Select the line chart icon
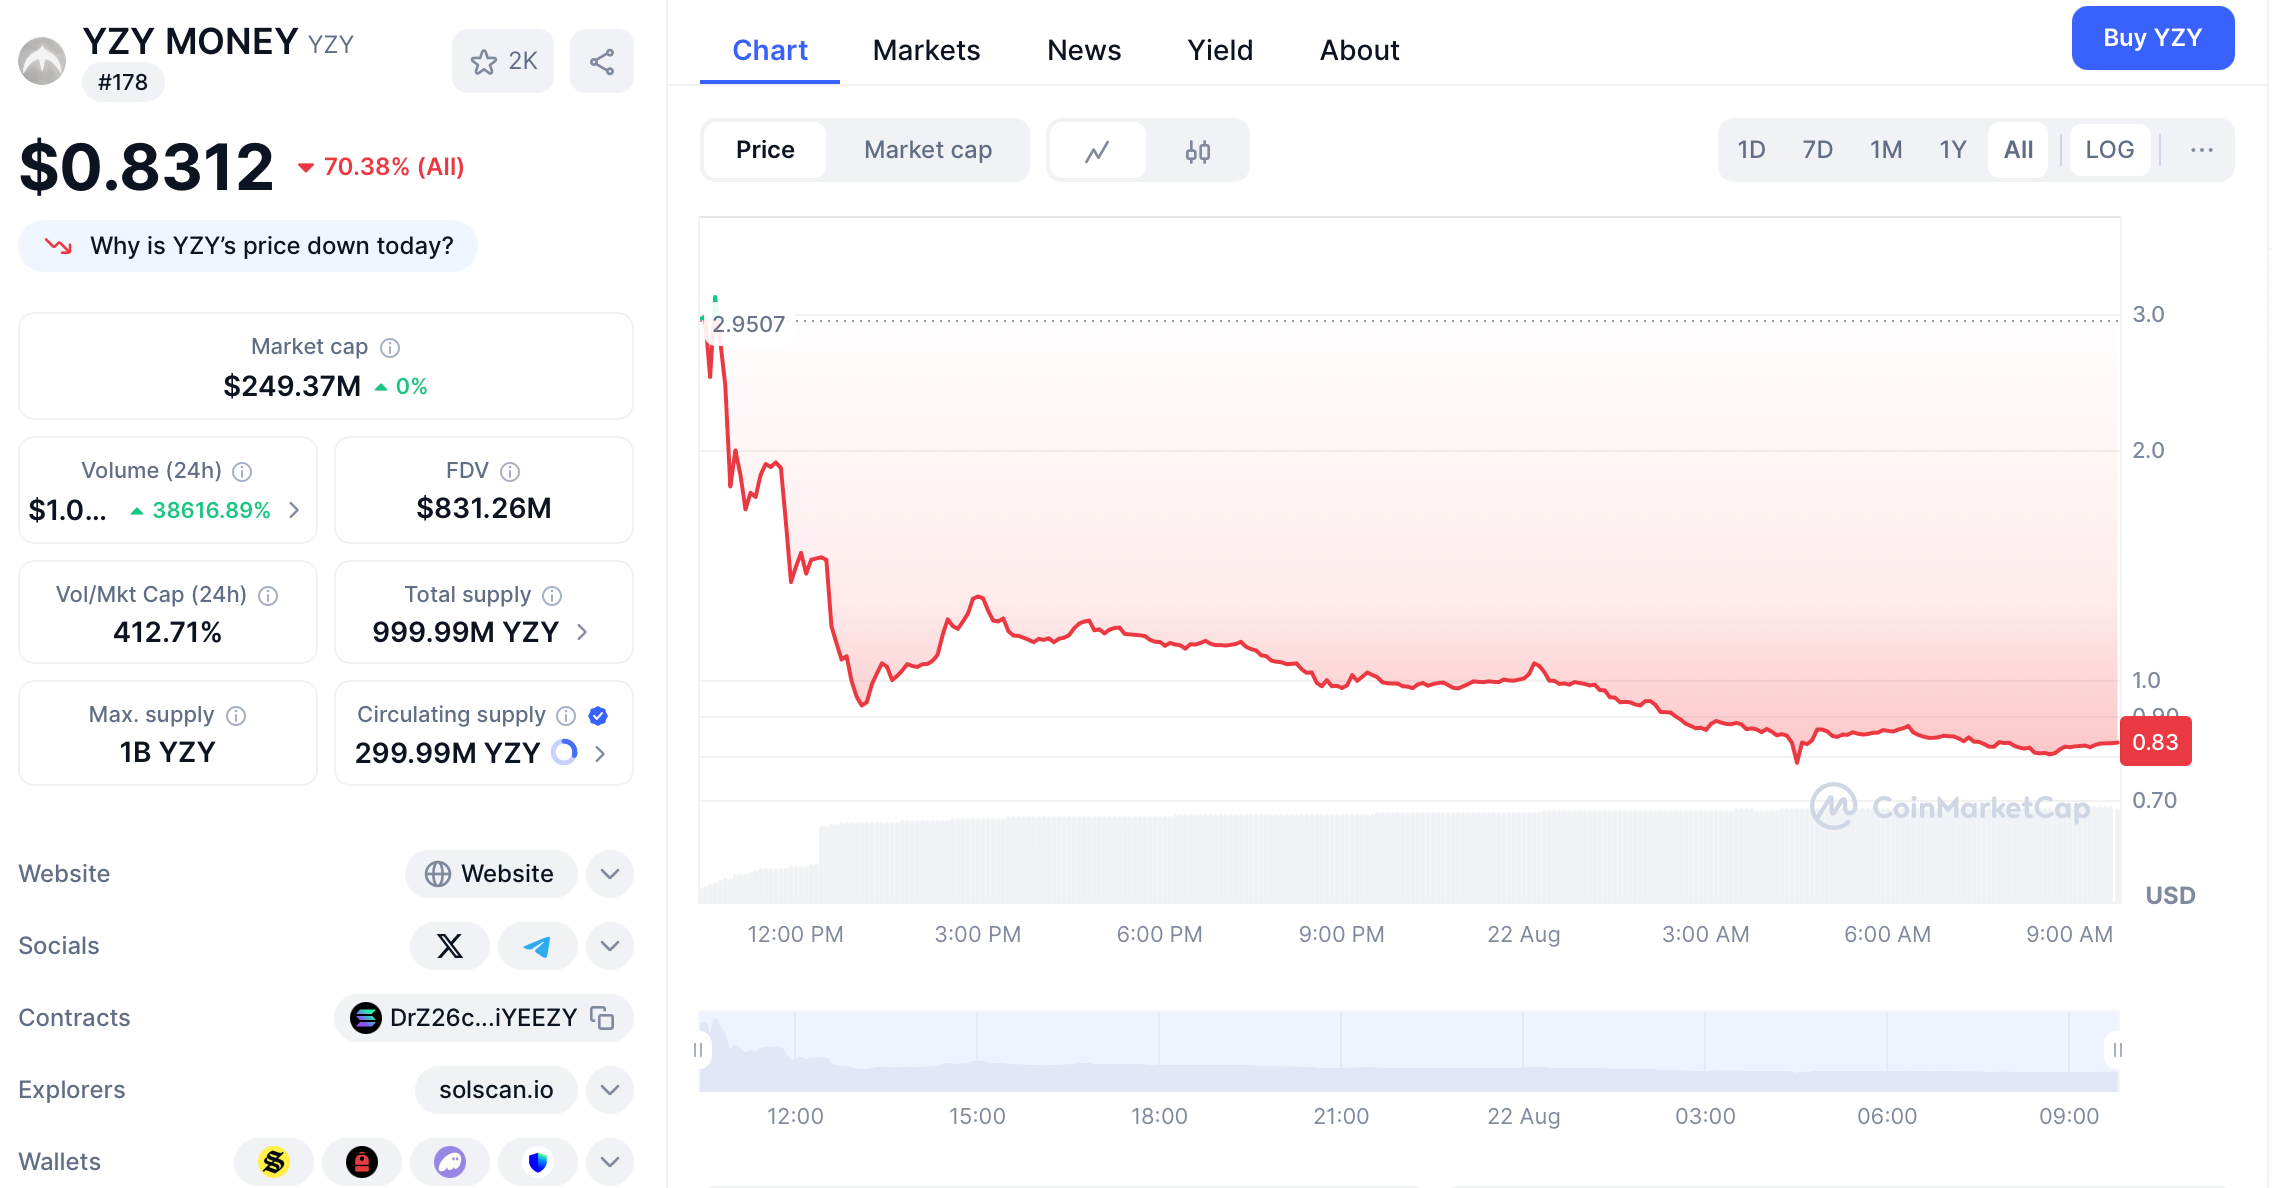Screen dimensions: 2272x1188 tap(1097, 151)
